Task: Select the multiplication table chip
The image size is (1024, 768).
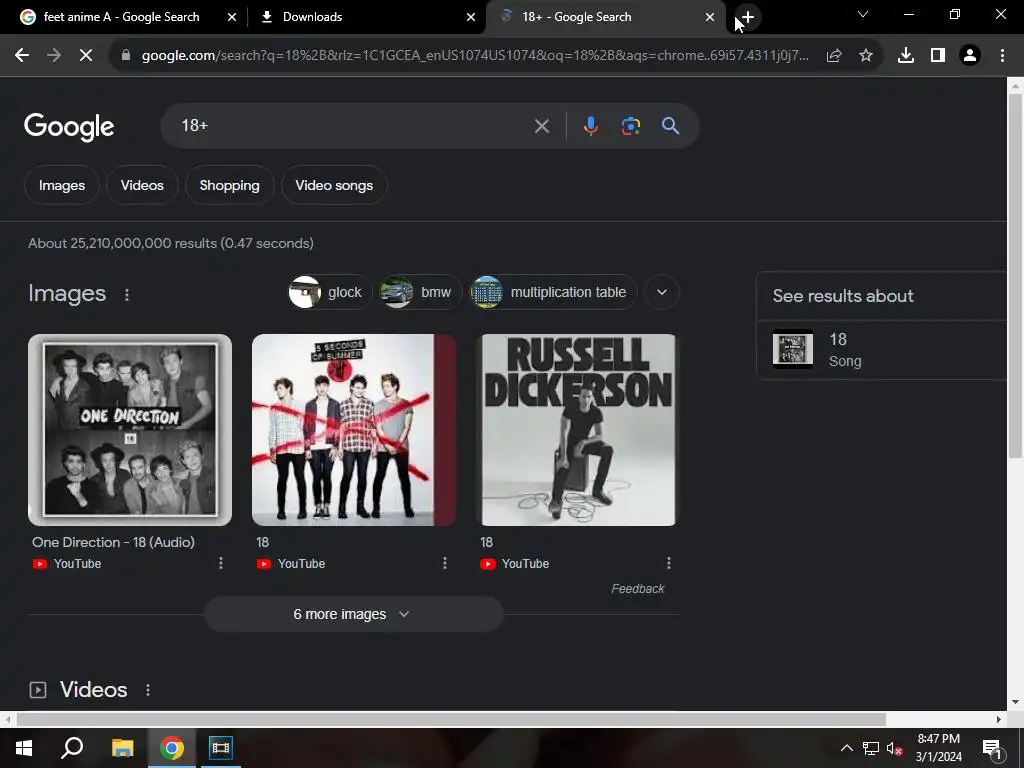Action: coord(552,292)
